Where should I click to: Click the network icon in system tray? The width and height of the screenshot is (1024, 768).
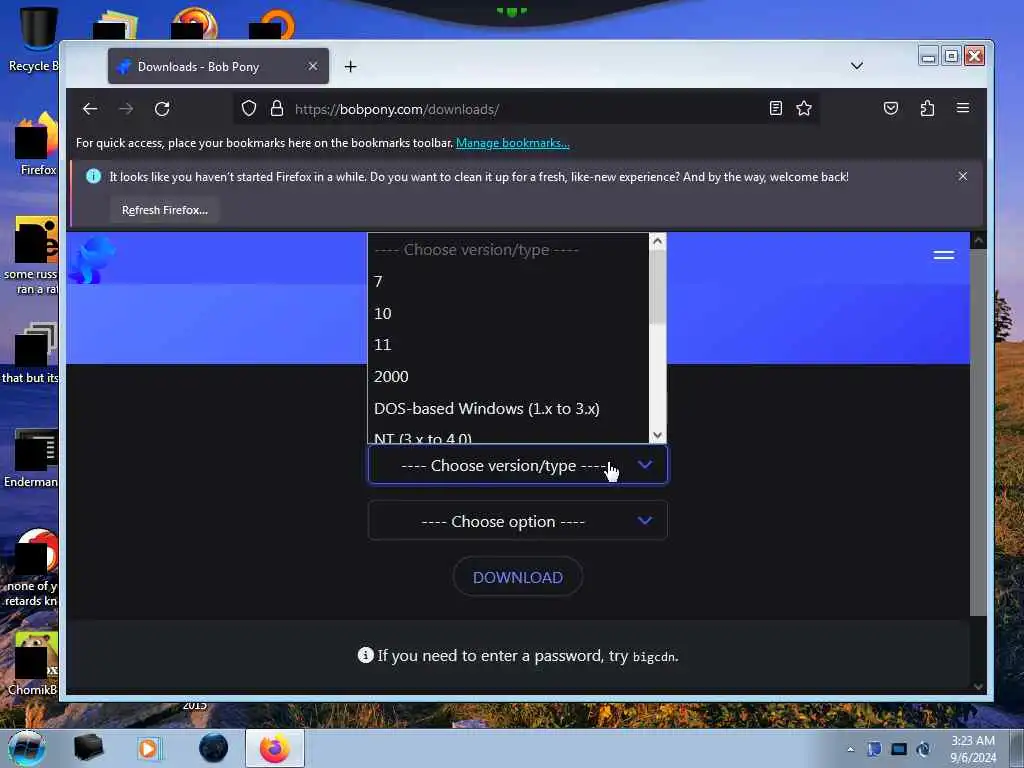(x=899, y=749)
